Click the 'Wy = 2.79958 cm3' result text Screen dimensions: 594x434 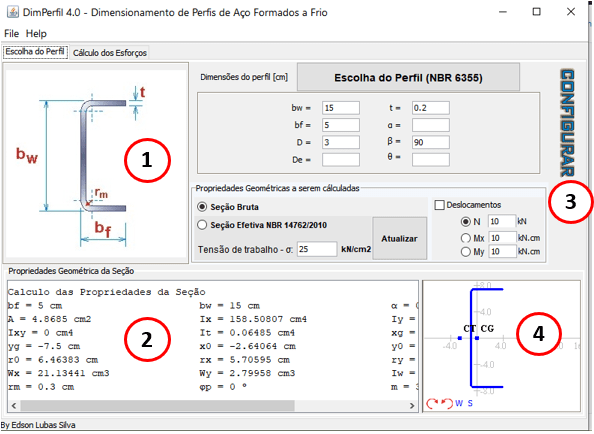click(247, 373)
